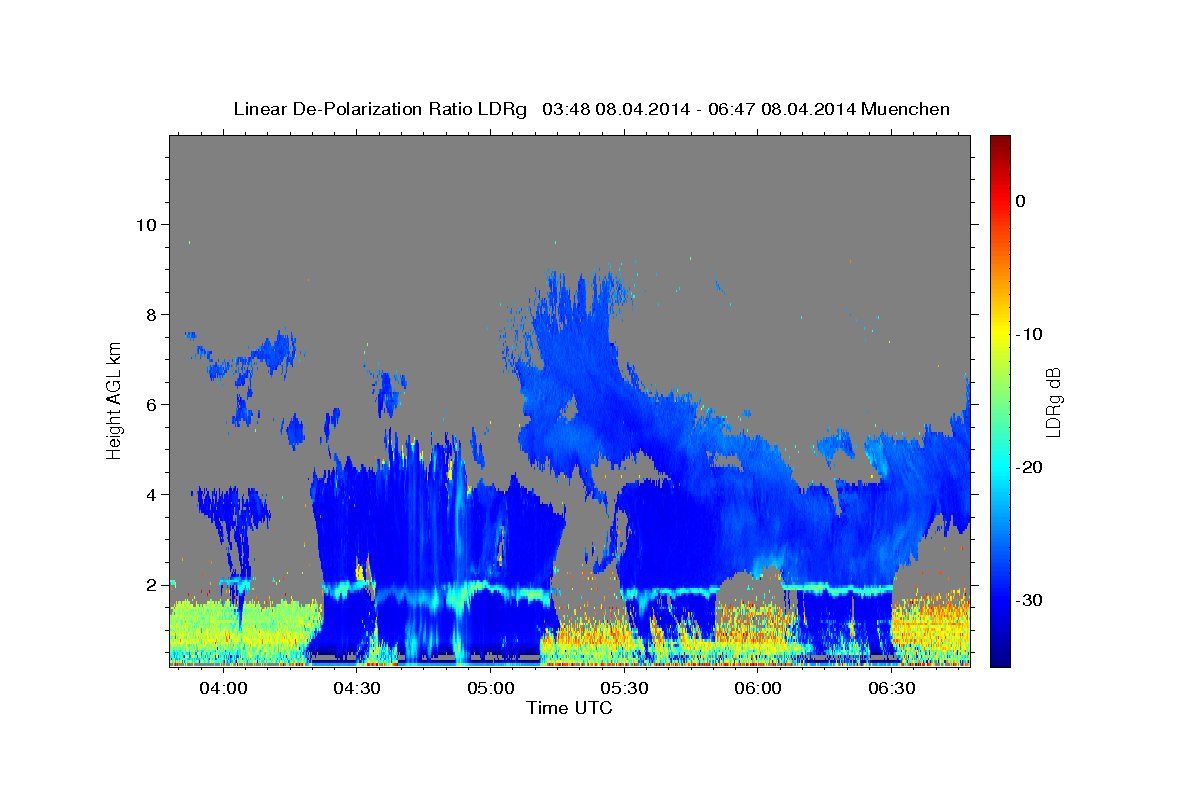Click the plot title text 'Linear De-Polarization Ratio LDRg'
The height and width of the screenshot is (800, 1200).
tap(379, 109)
